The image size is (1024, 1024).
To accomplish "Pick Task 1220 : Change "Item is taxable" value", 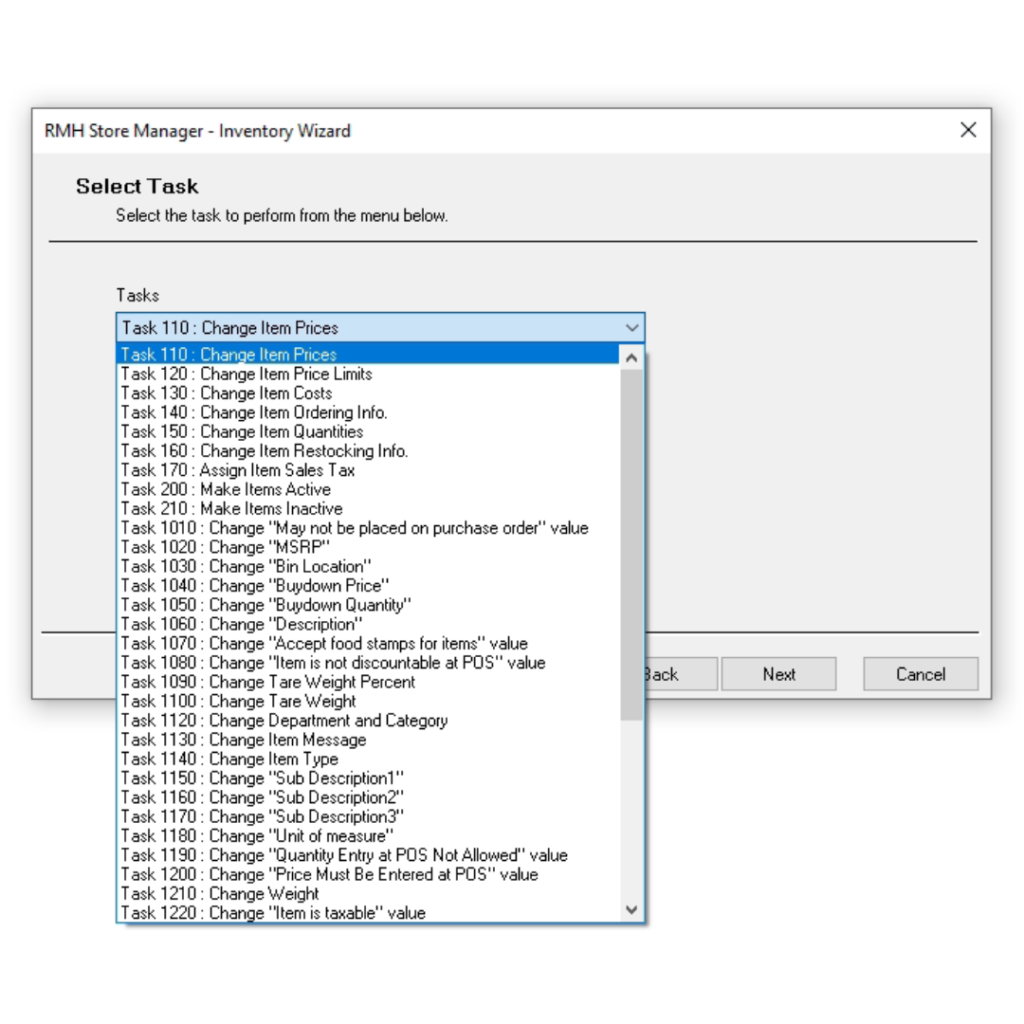I will 368,913.
